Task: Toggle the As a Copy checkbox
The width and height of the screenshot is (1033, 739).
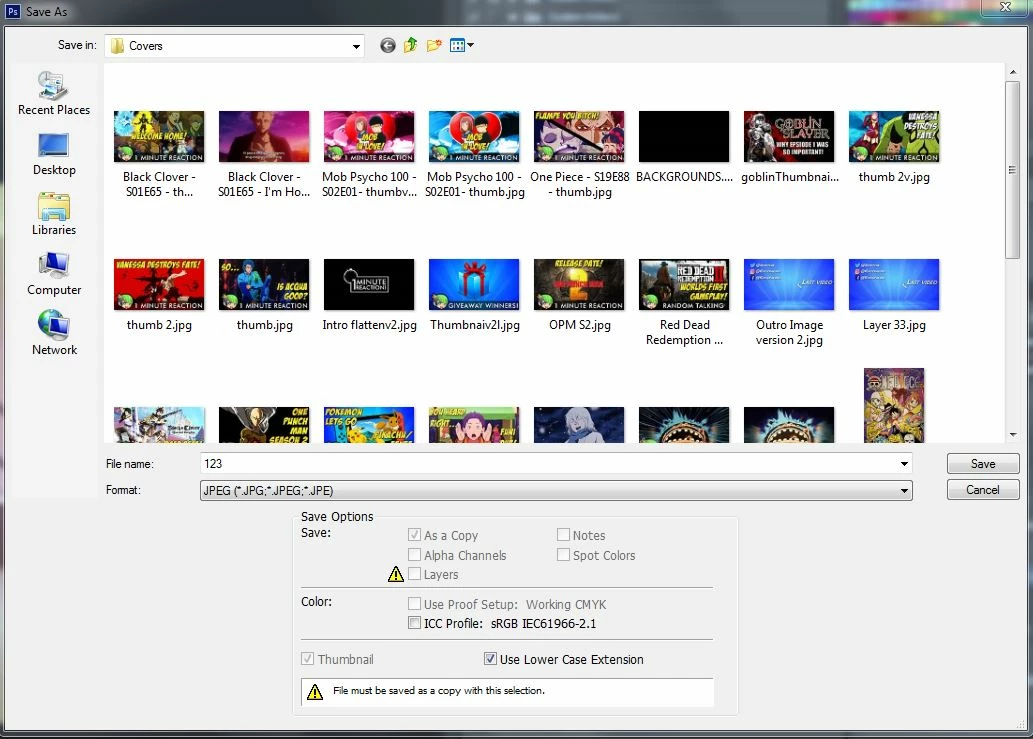Action: tap(414, 535)
